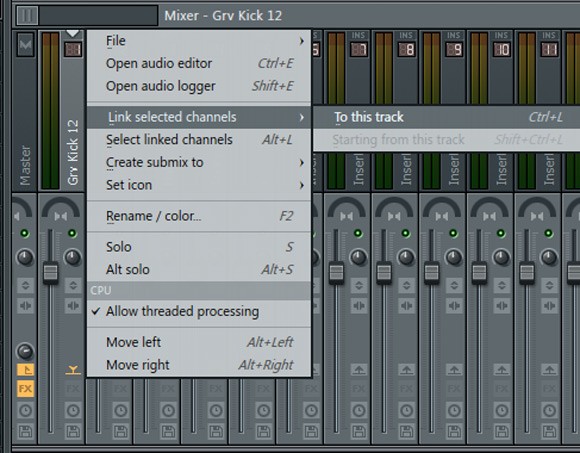Enable the send arrow on Insert 11
This screenshot has width=580, height=453.
coord(550,369)
